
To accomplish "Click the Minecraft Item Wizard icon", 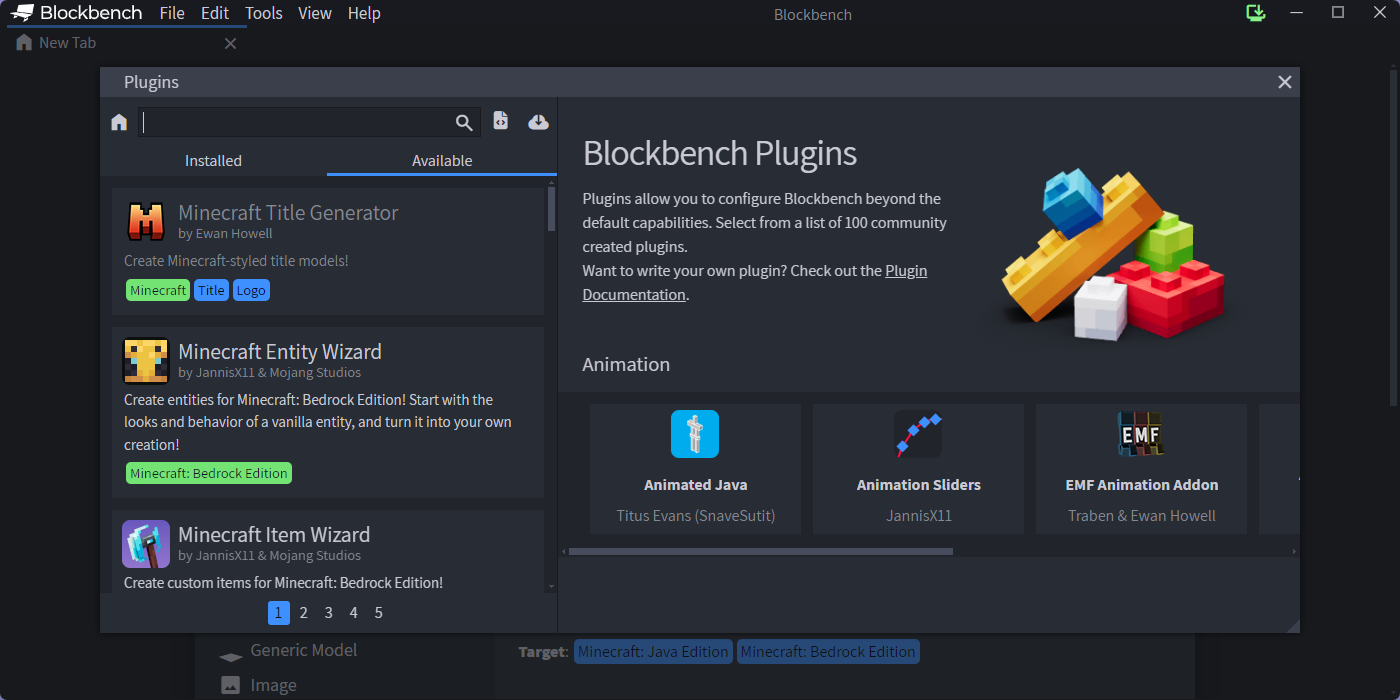I will [146, 544].
